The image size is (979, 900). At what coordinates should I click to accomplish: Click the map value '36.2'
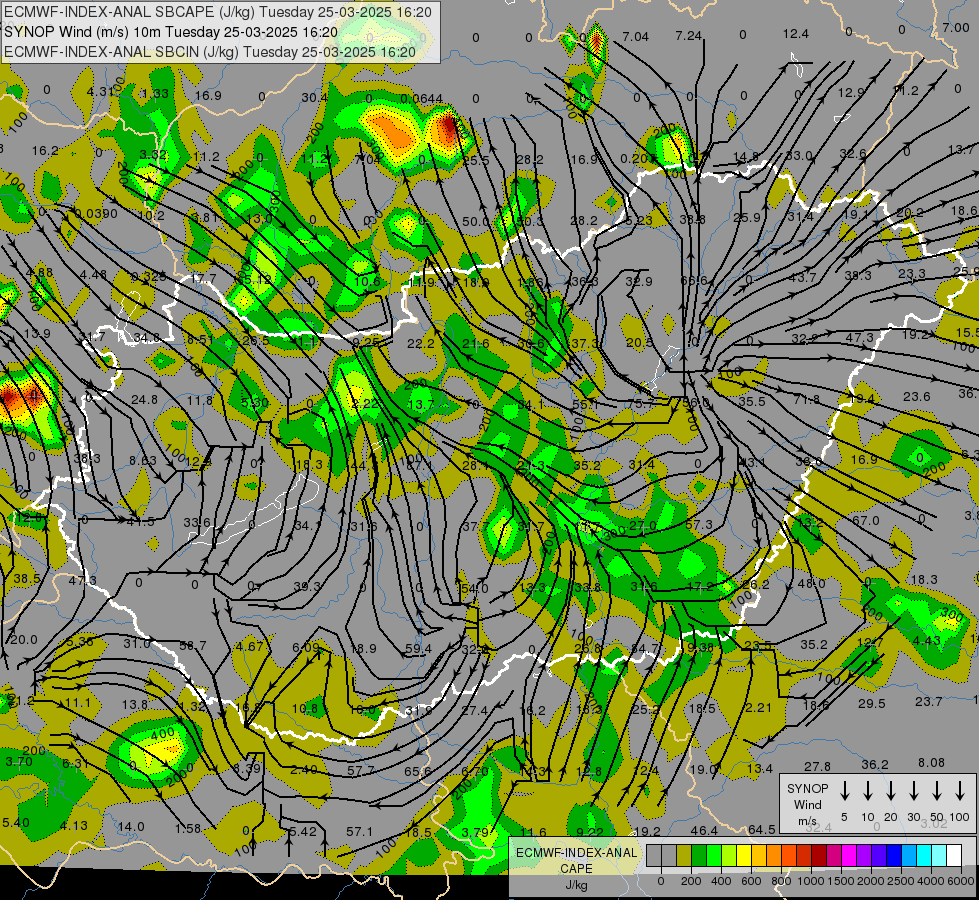pyautogui.click(x=875, y=764)
